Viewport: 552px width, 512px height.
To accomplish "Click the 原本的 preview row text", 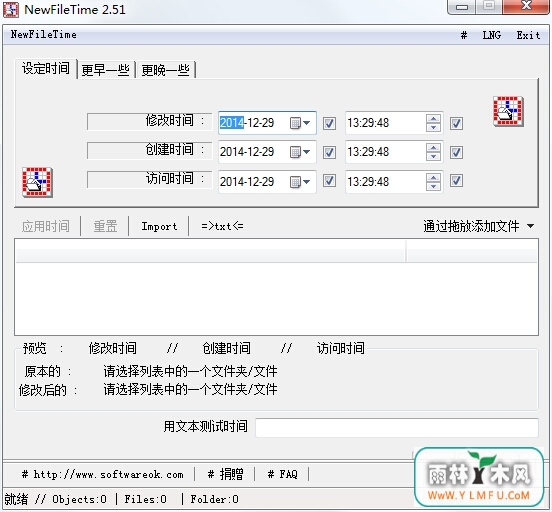I will (190, 371).
